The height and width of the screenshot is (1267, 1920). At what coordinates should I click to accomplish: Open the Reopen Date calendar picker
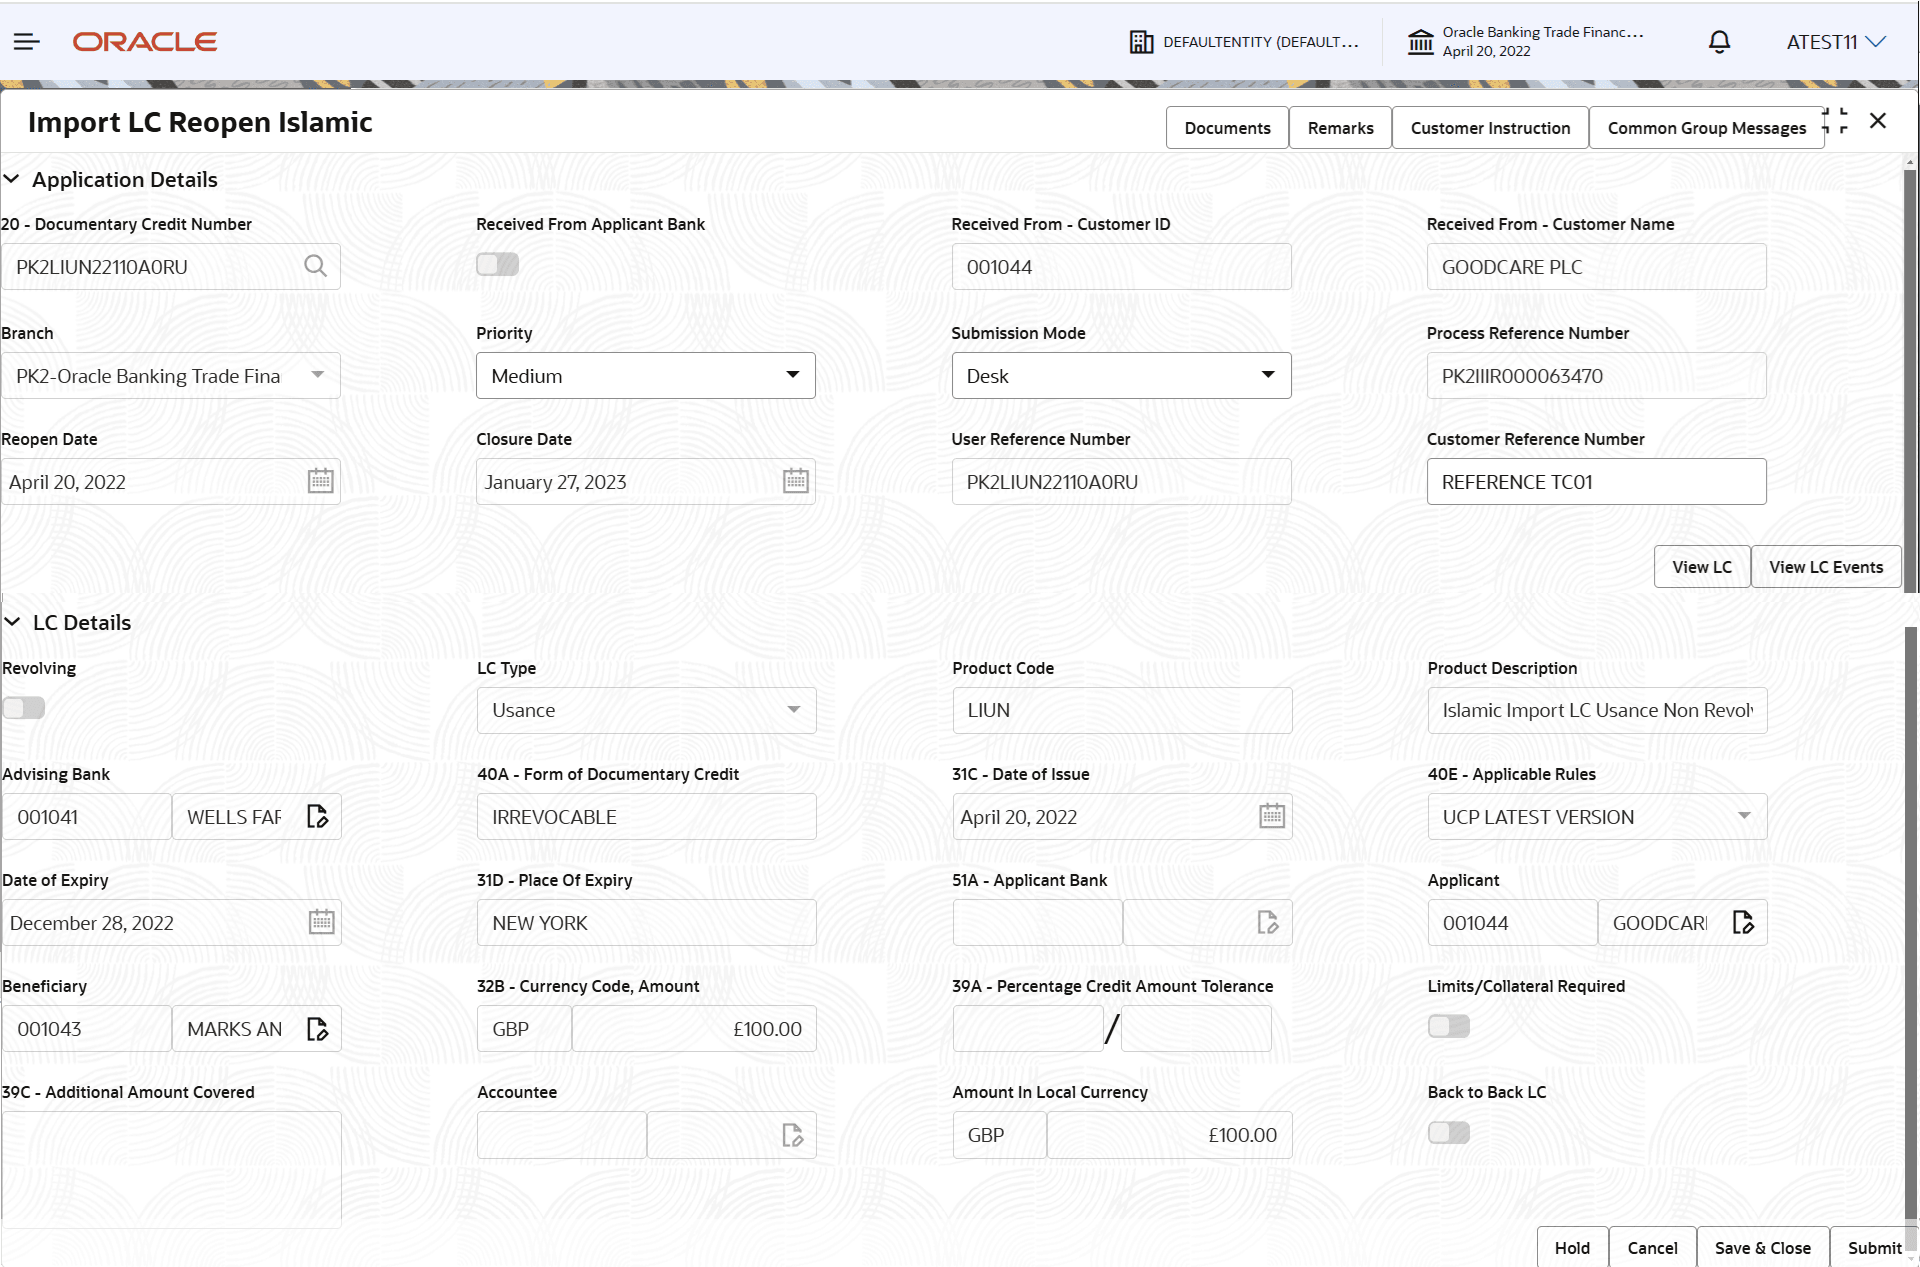(x=320, y=481)
